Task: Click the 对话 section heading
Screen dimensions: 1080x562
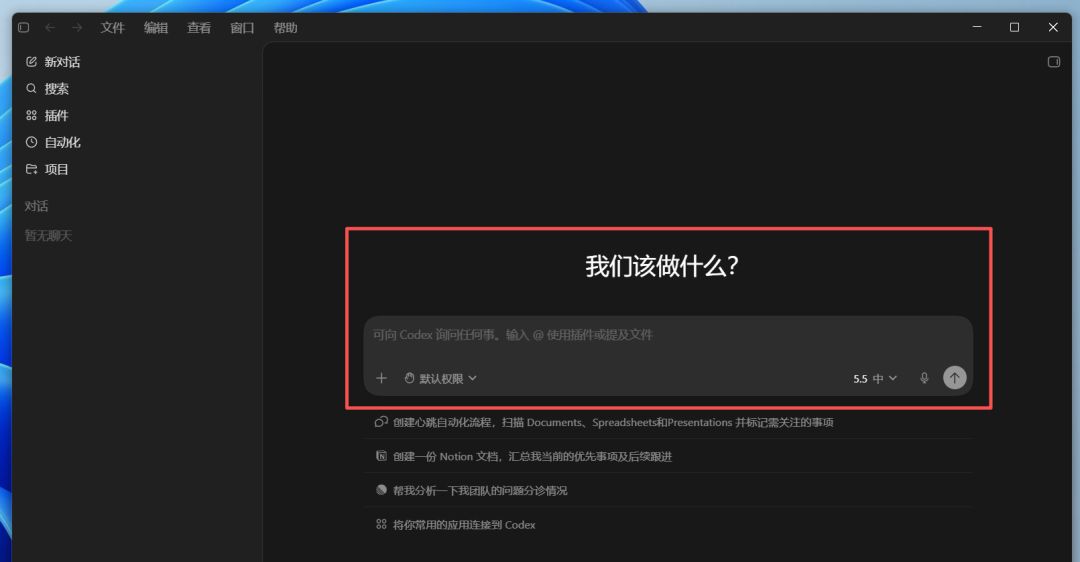Action: tap(37, 206)
